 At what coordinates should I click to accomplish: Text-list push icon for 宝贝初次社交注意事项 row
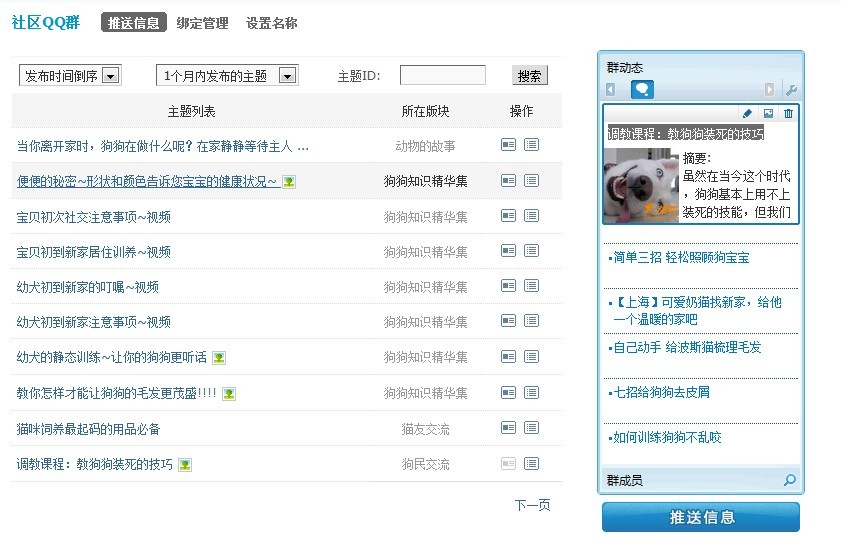[532, 216]
